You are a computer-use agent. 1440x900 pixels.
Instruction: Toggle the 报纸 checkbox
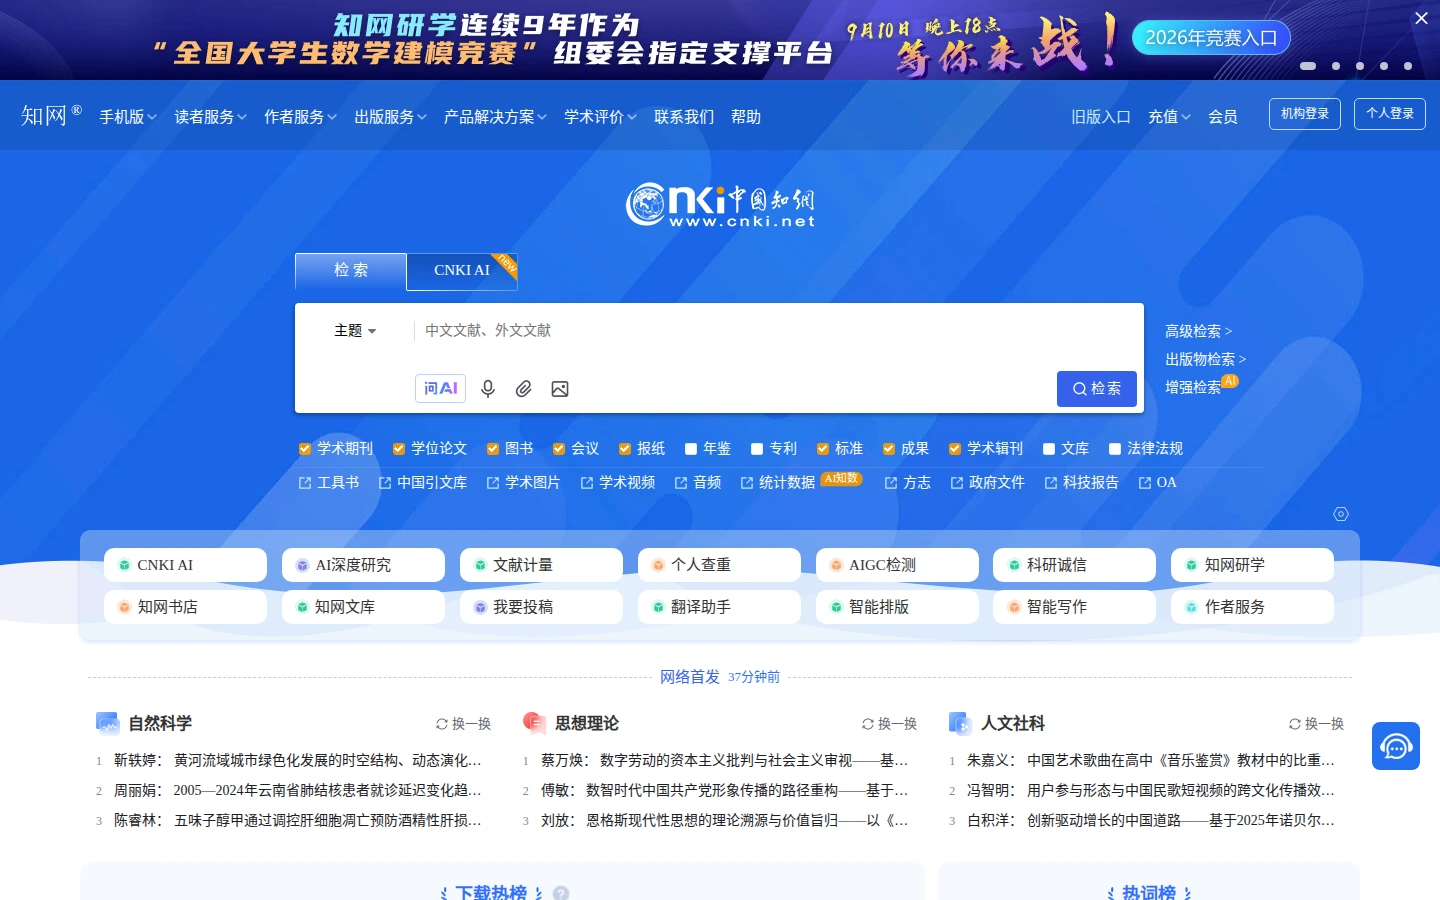pos(625,449)
